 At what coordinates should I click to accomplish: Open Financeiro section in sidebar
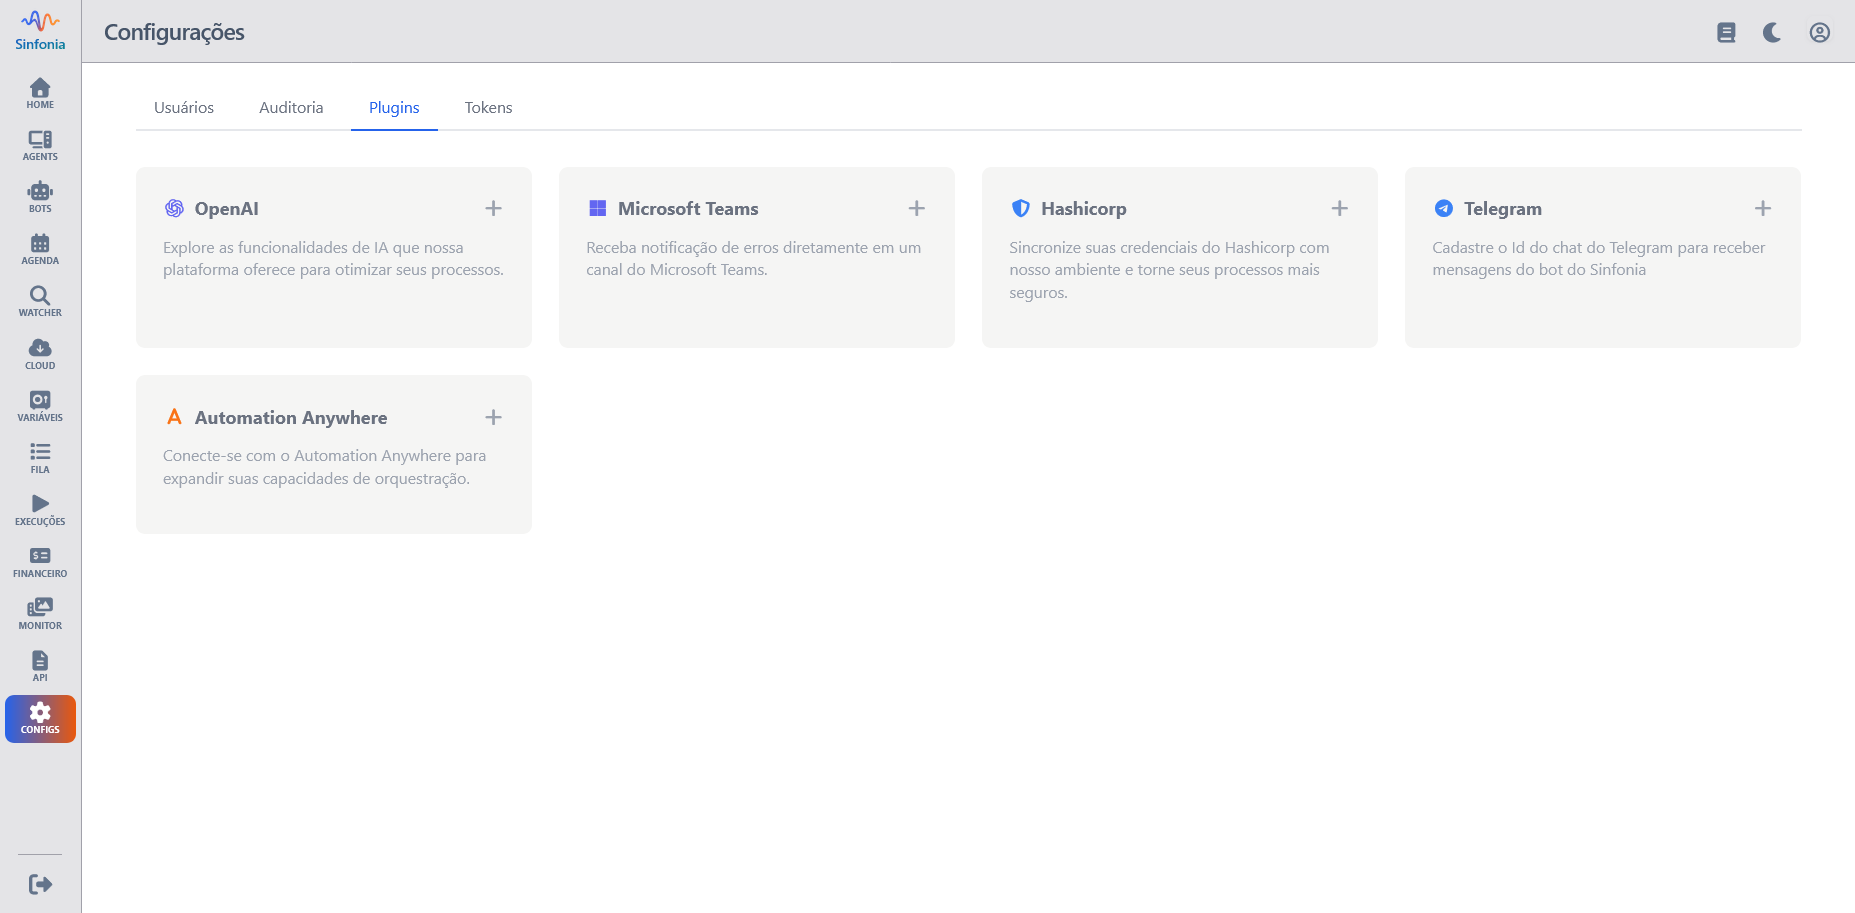click(40, 561)
